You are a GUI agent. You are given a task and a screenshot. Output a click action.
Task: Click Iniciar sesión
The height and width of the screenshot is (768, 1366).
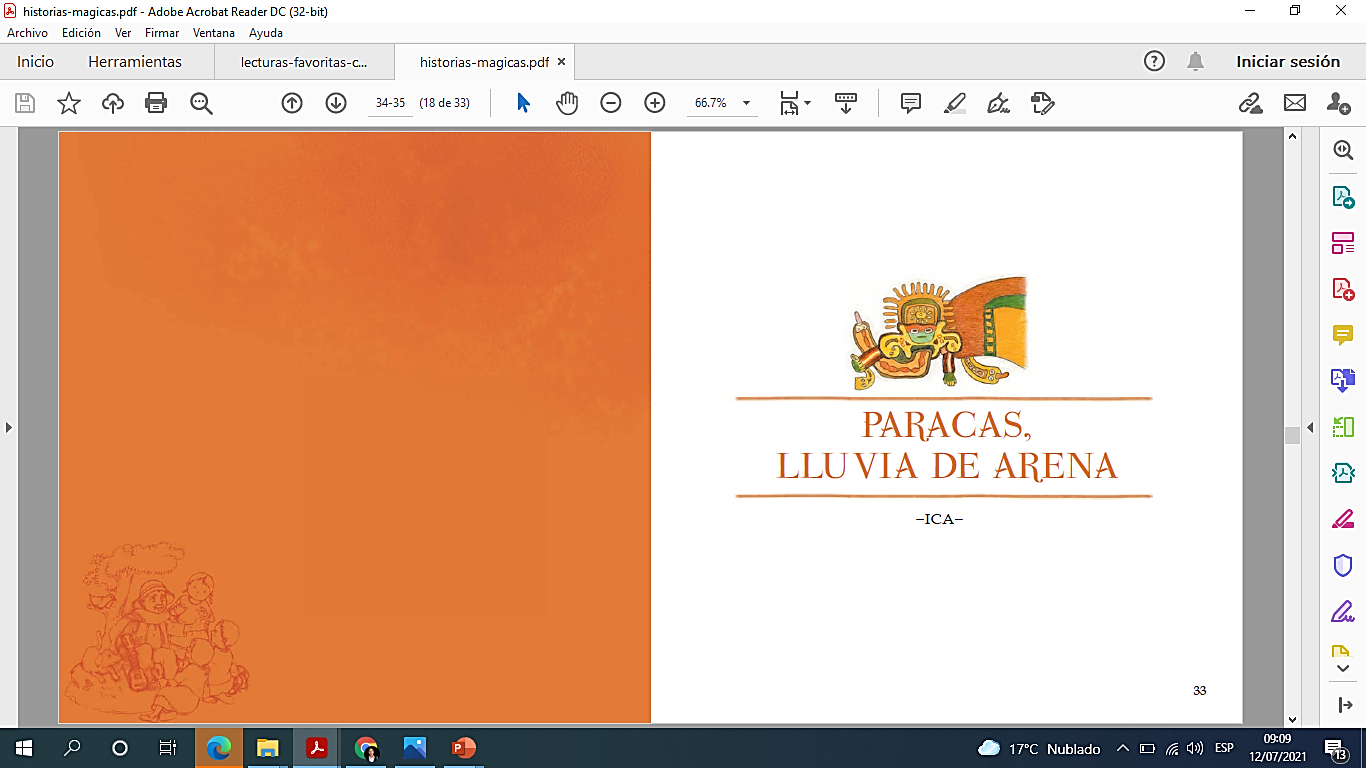tap(1288, 62)
